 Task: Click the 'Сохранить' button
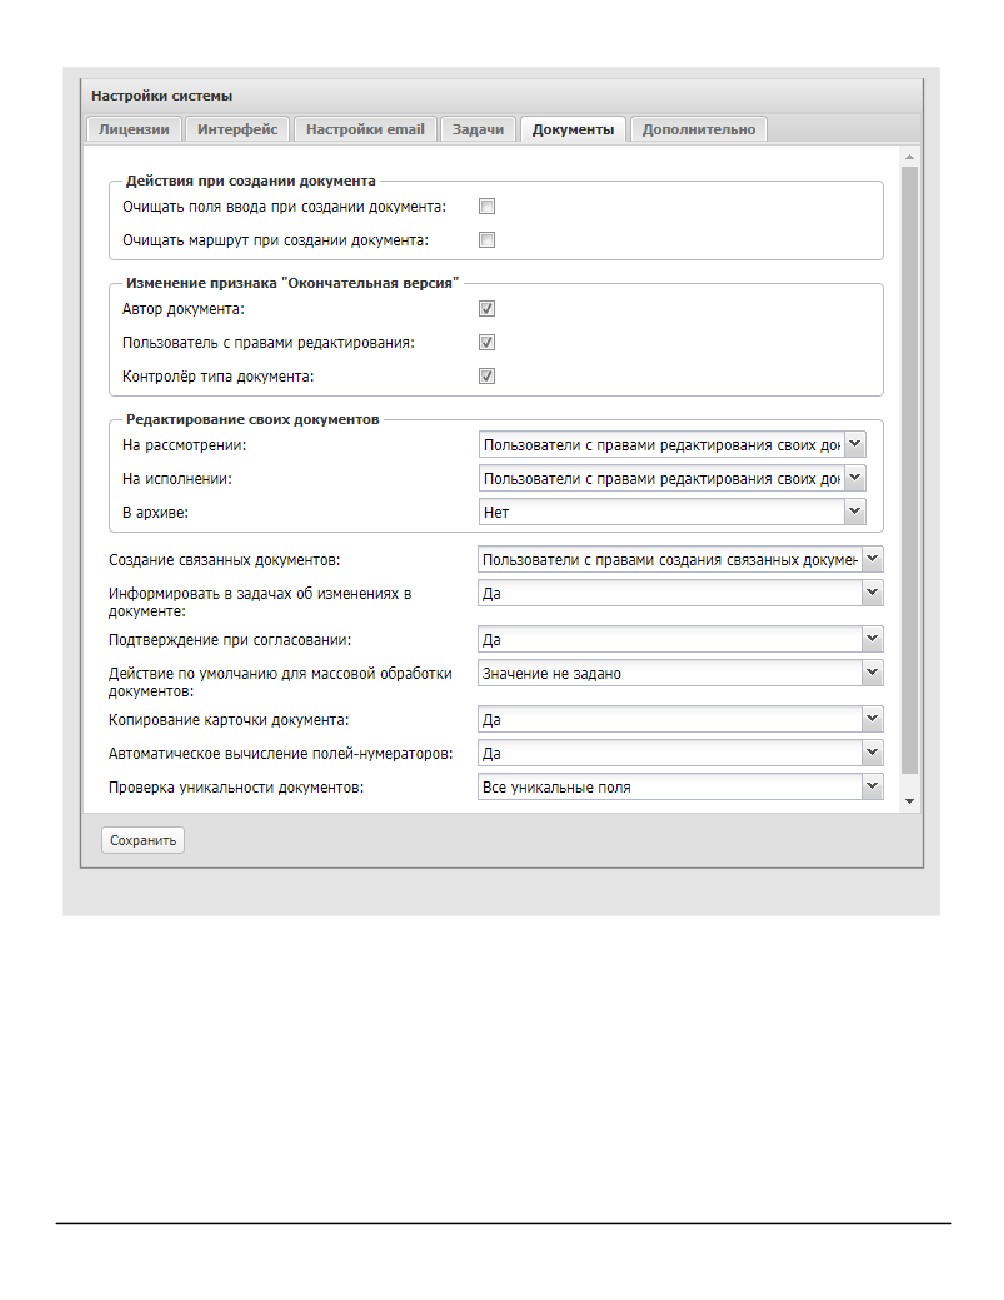click(143, 841)
